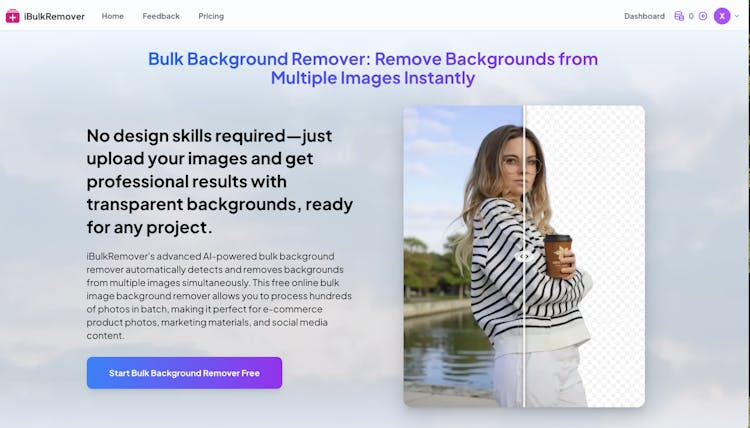Open the Pricing page
Screen dimensions: 750x428
coord(211,16)
